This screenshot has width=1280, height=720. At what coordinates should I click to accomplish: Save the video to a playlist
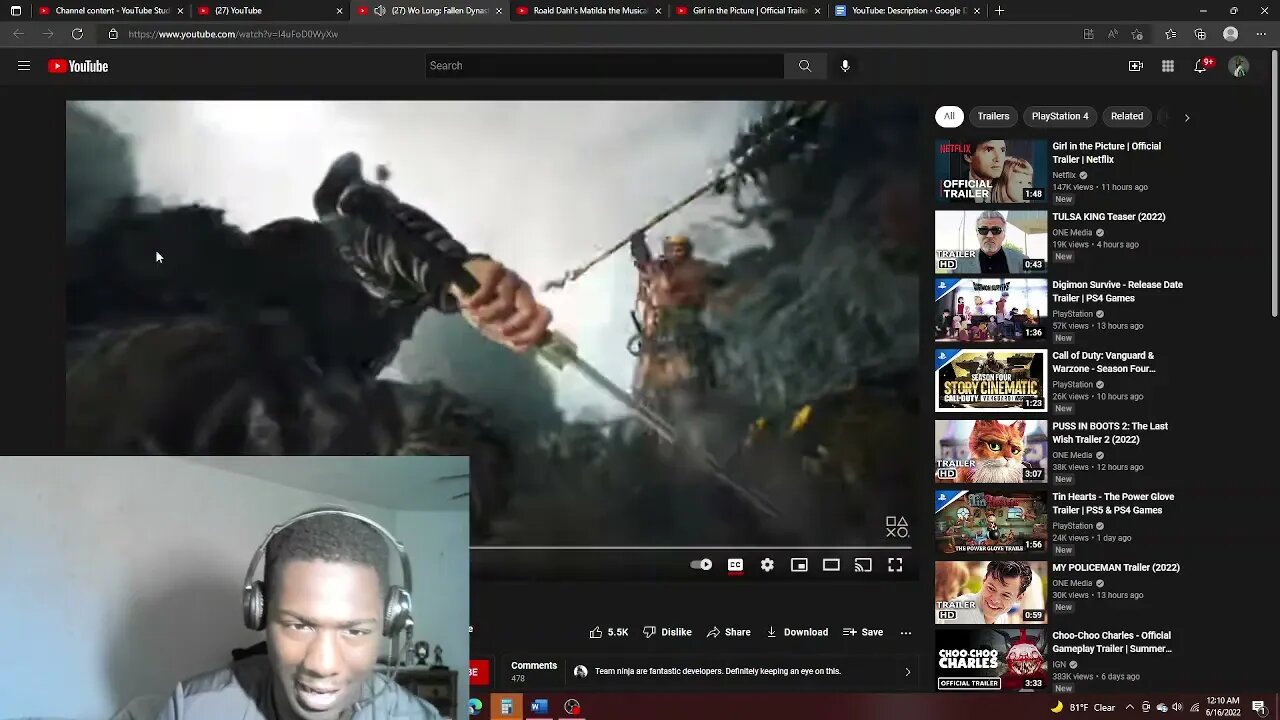click(863, 632)
